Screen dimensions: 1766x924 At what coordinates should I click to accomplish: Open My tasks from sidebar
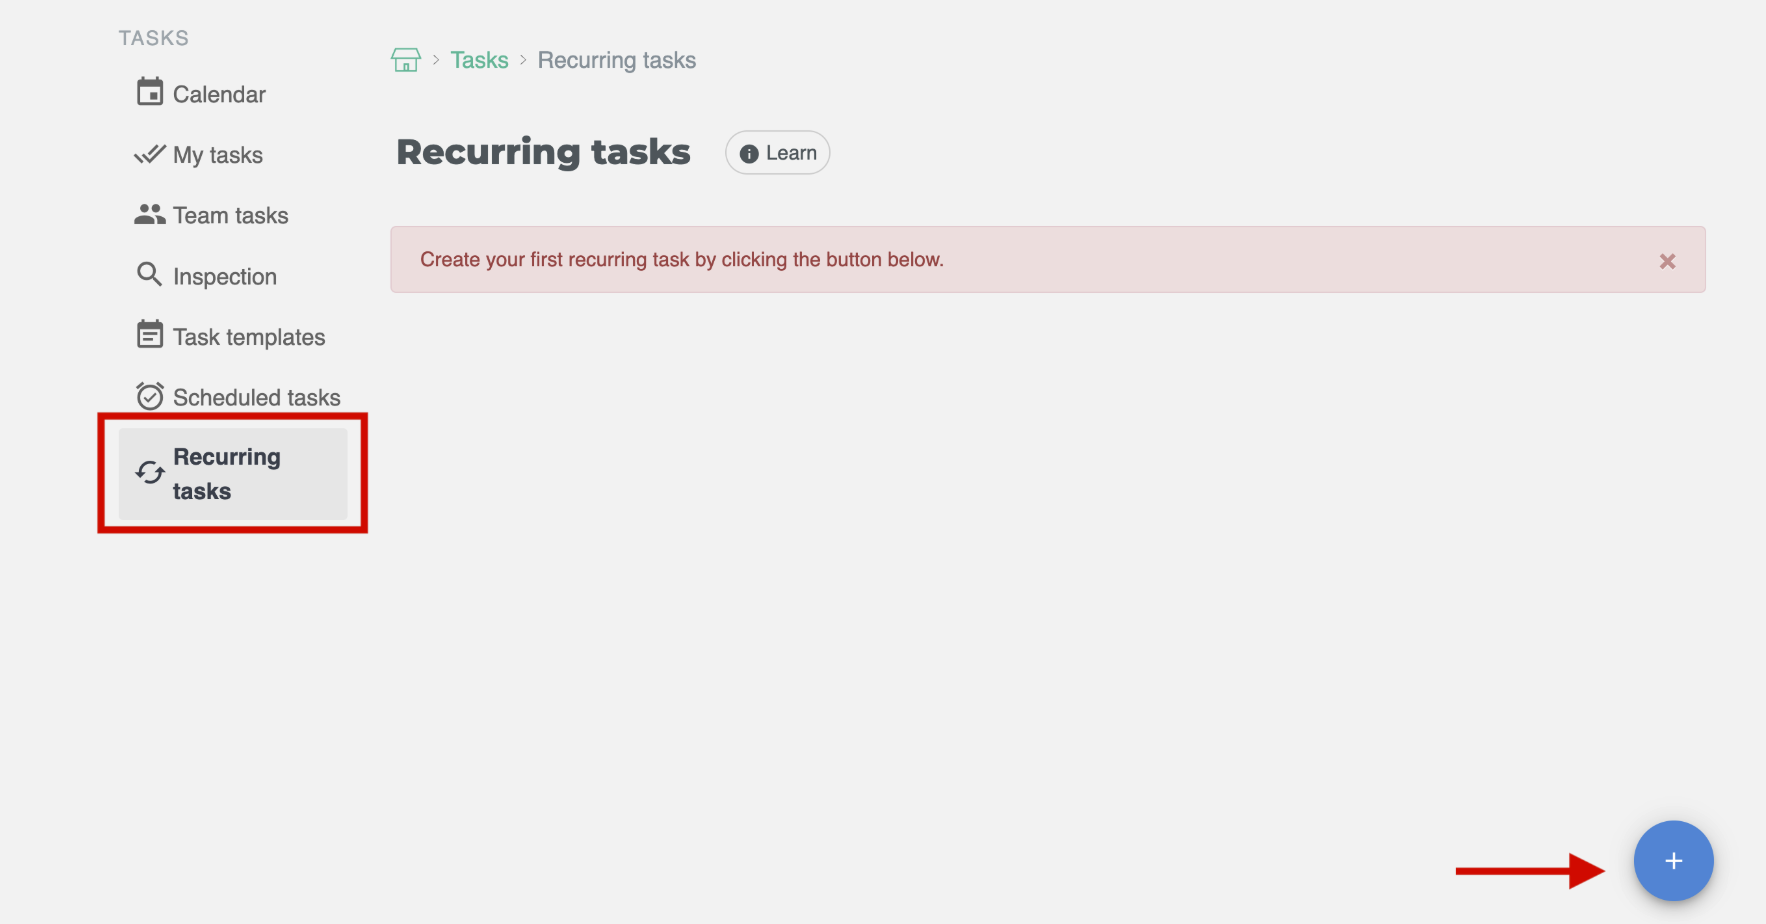[218, 154]
